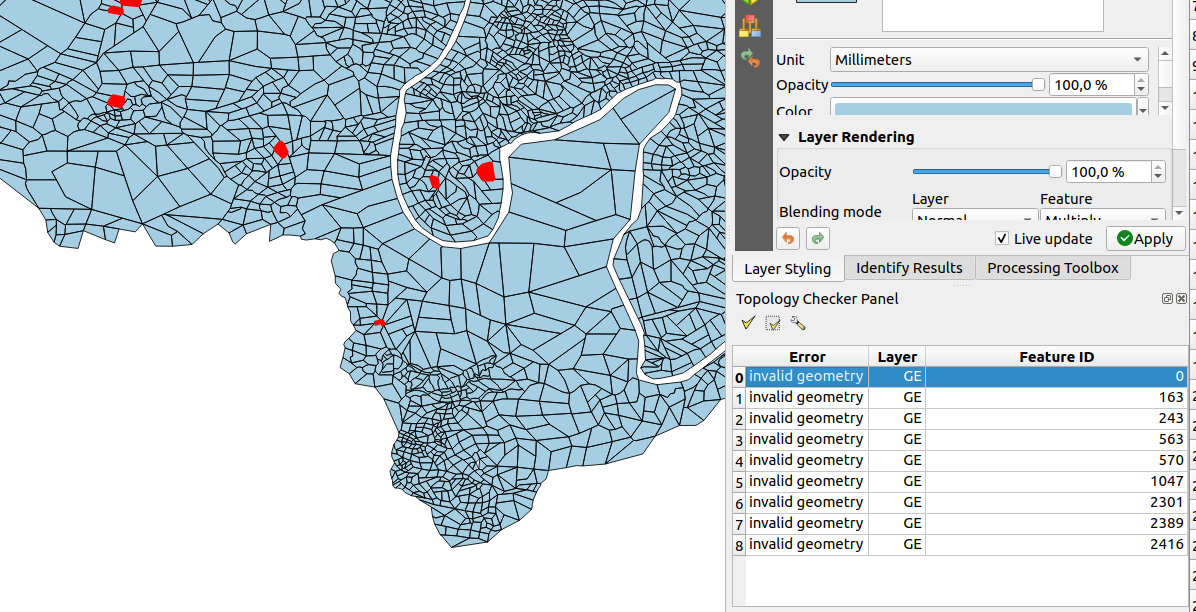The image size is (1196, 612).
Task: Collapse the Layer Rendering section
Action: [785, 137]
